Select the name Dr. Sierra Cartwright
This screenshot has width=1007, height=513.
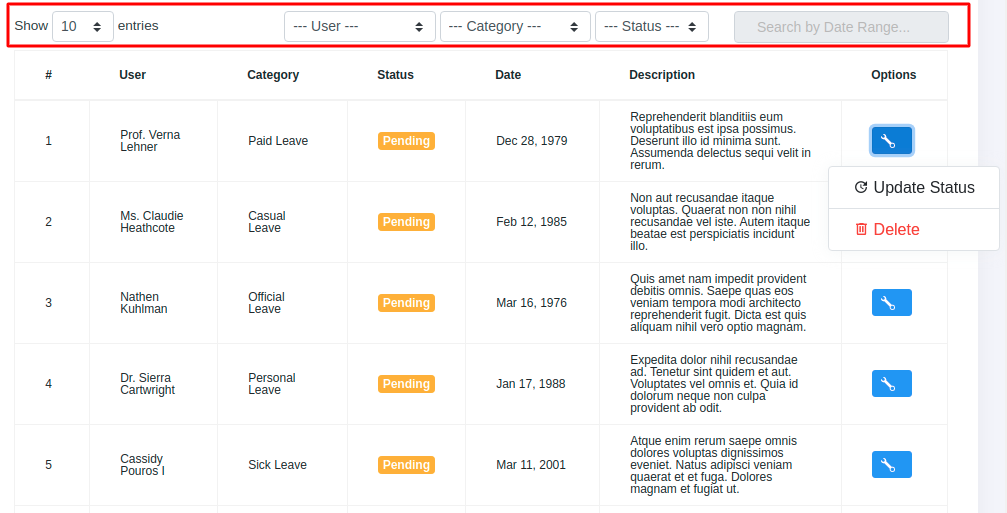(x=148, y=383)
